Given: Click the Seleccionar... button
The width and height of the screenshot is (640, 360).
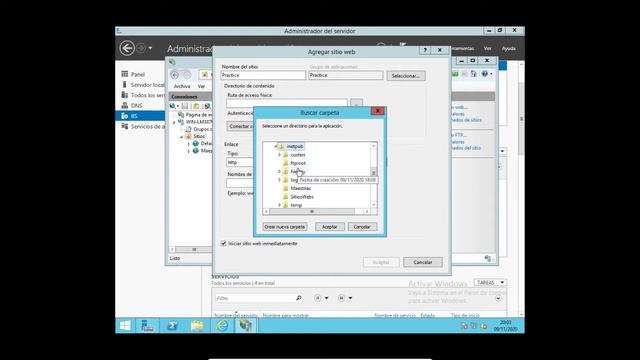Looking at the screenshot, I should [x=406, y=76].
